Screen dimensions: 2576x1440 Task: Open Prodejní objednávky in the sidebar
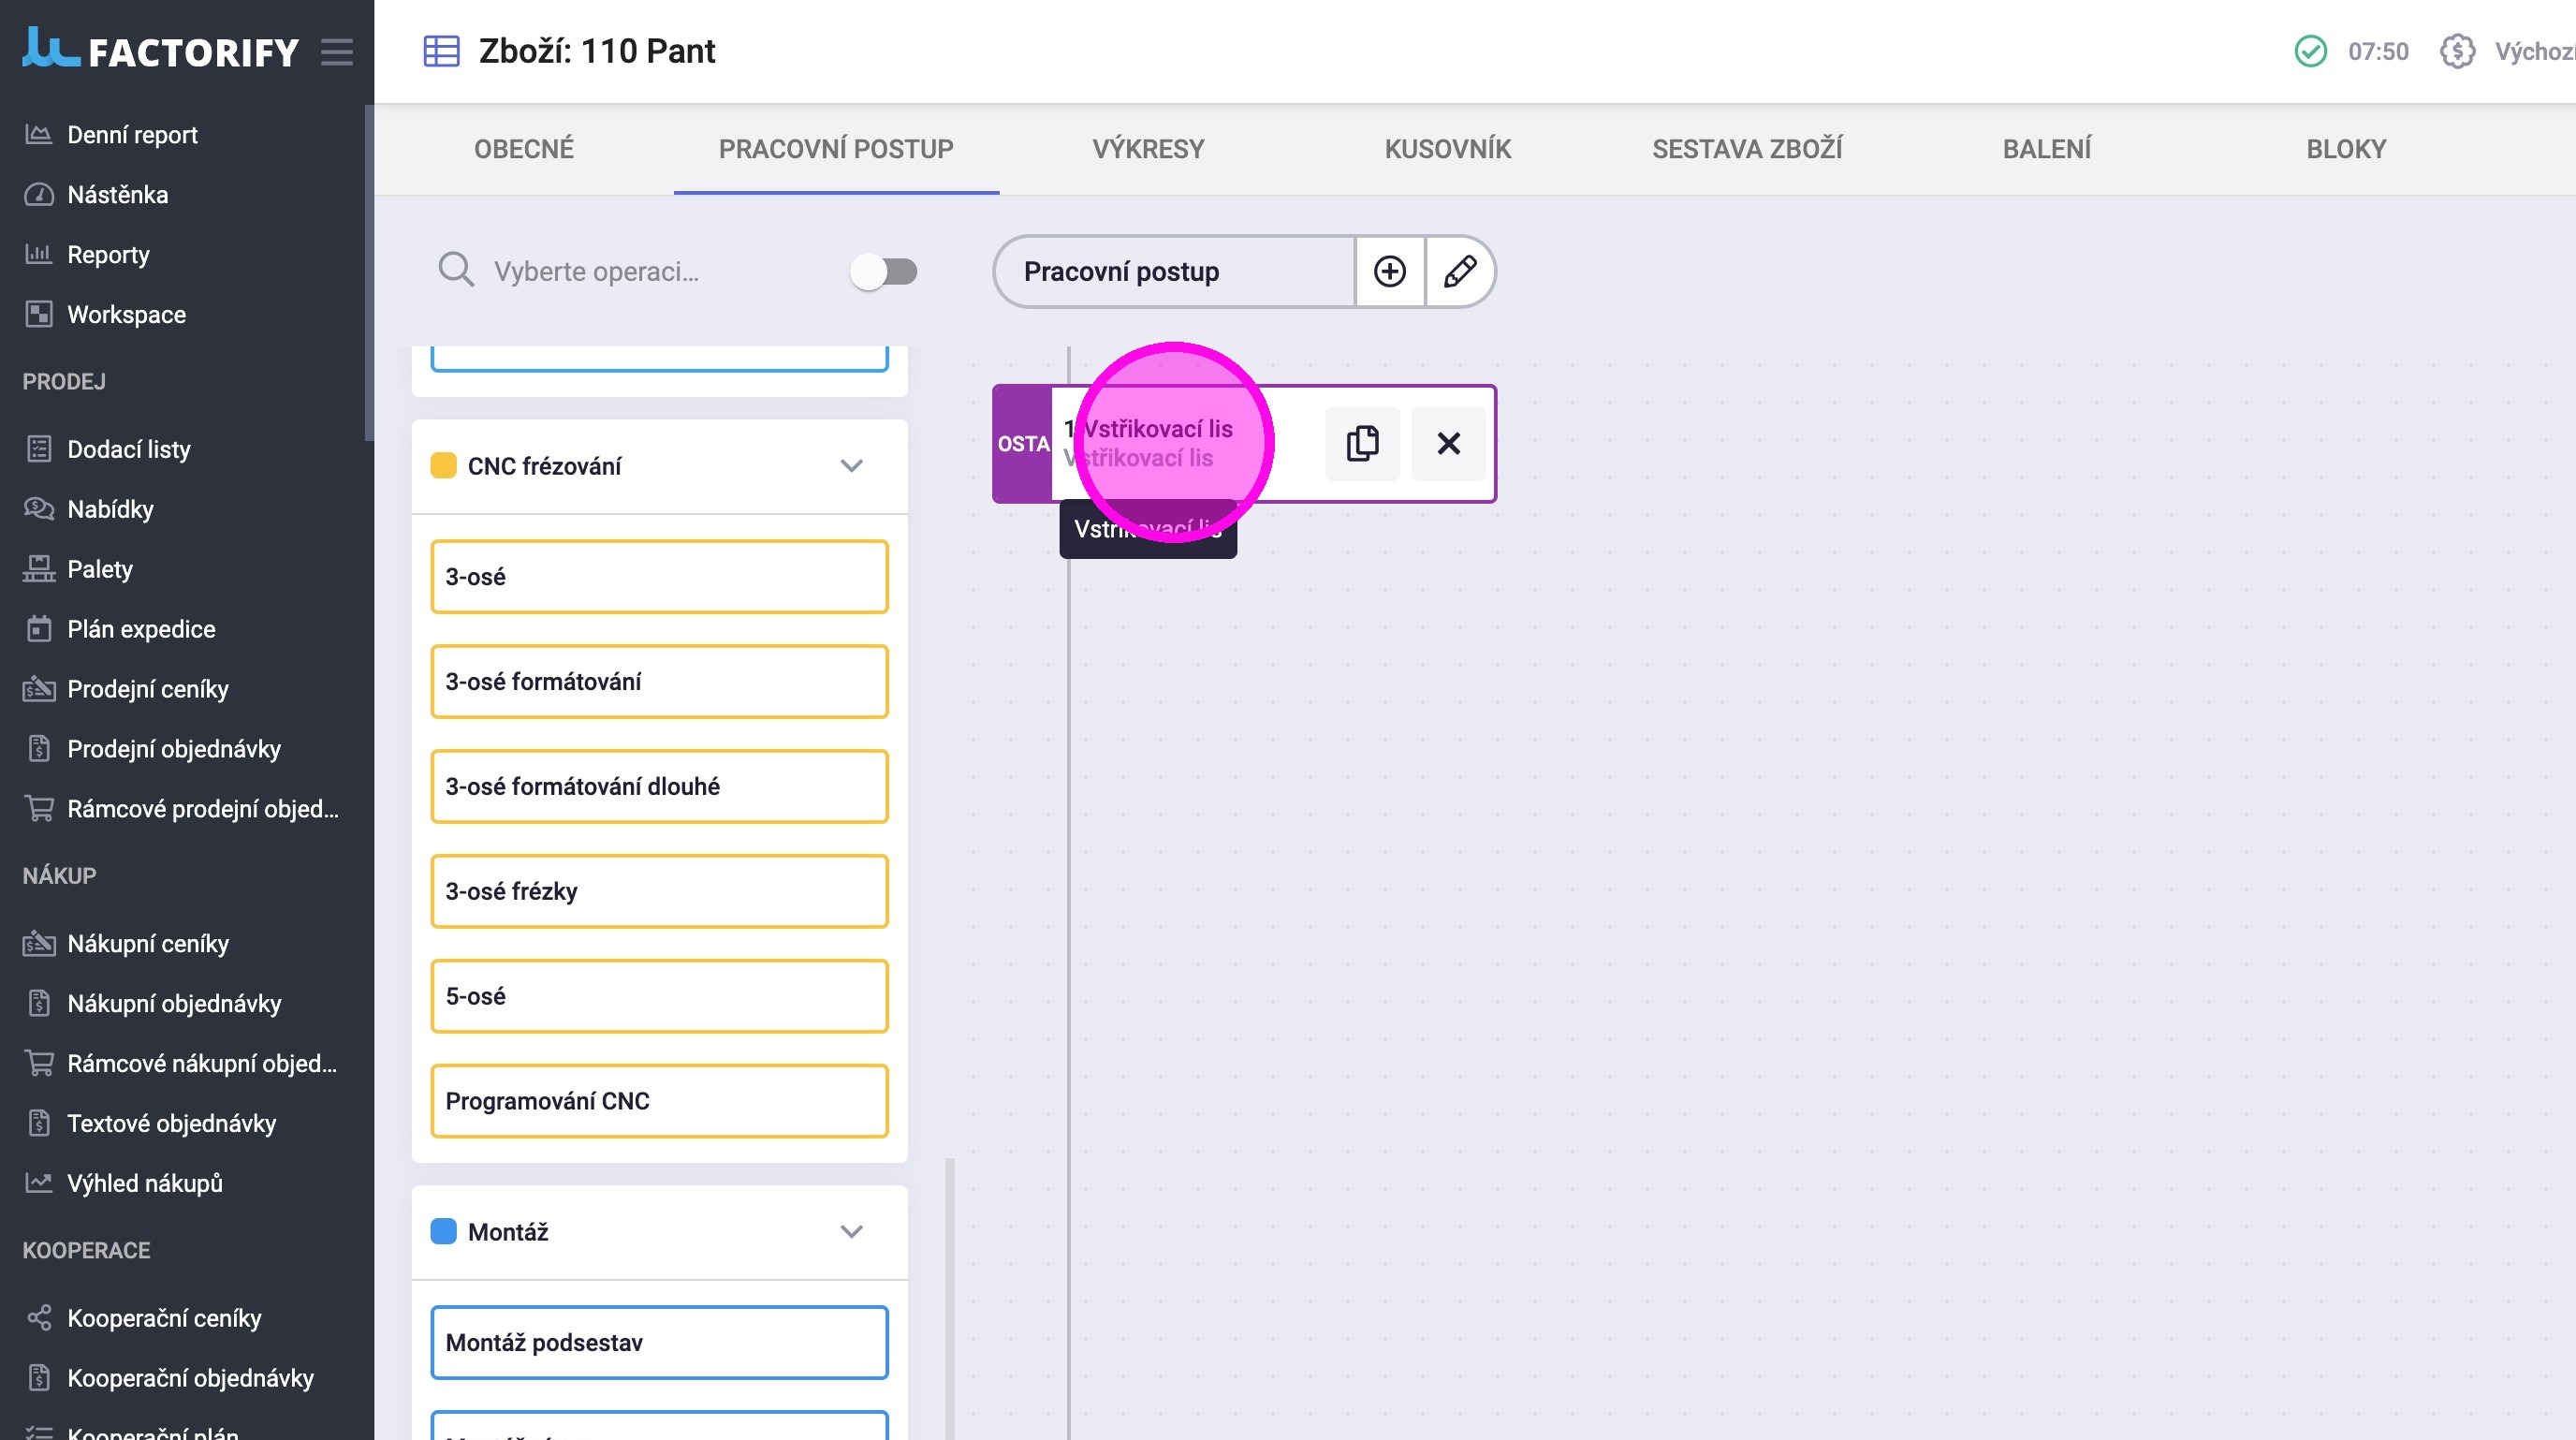click(174, 749)
